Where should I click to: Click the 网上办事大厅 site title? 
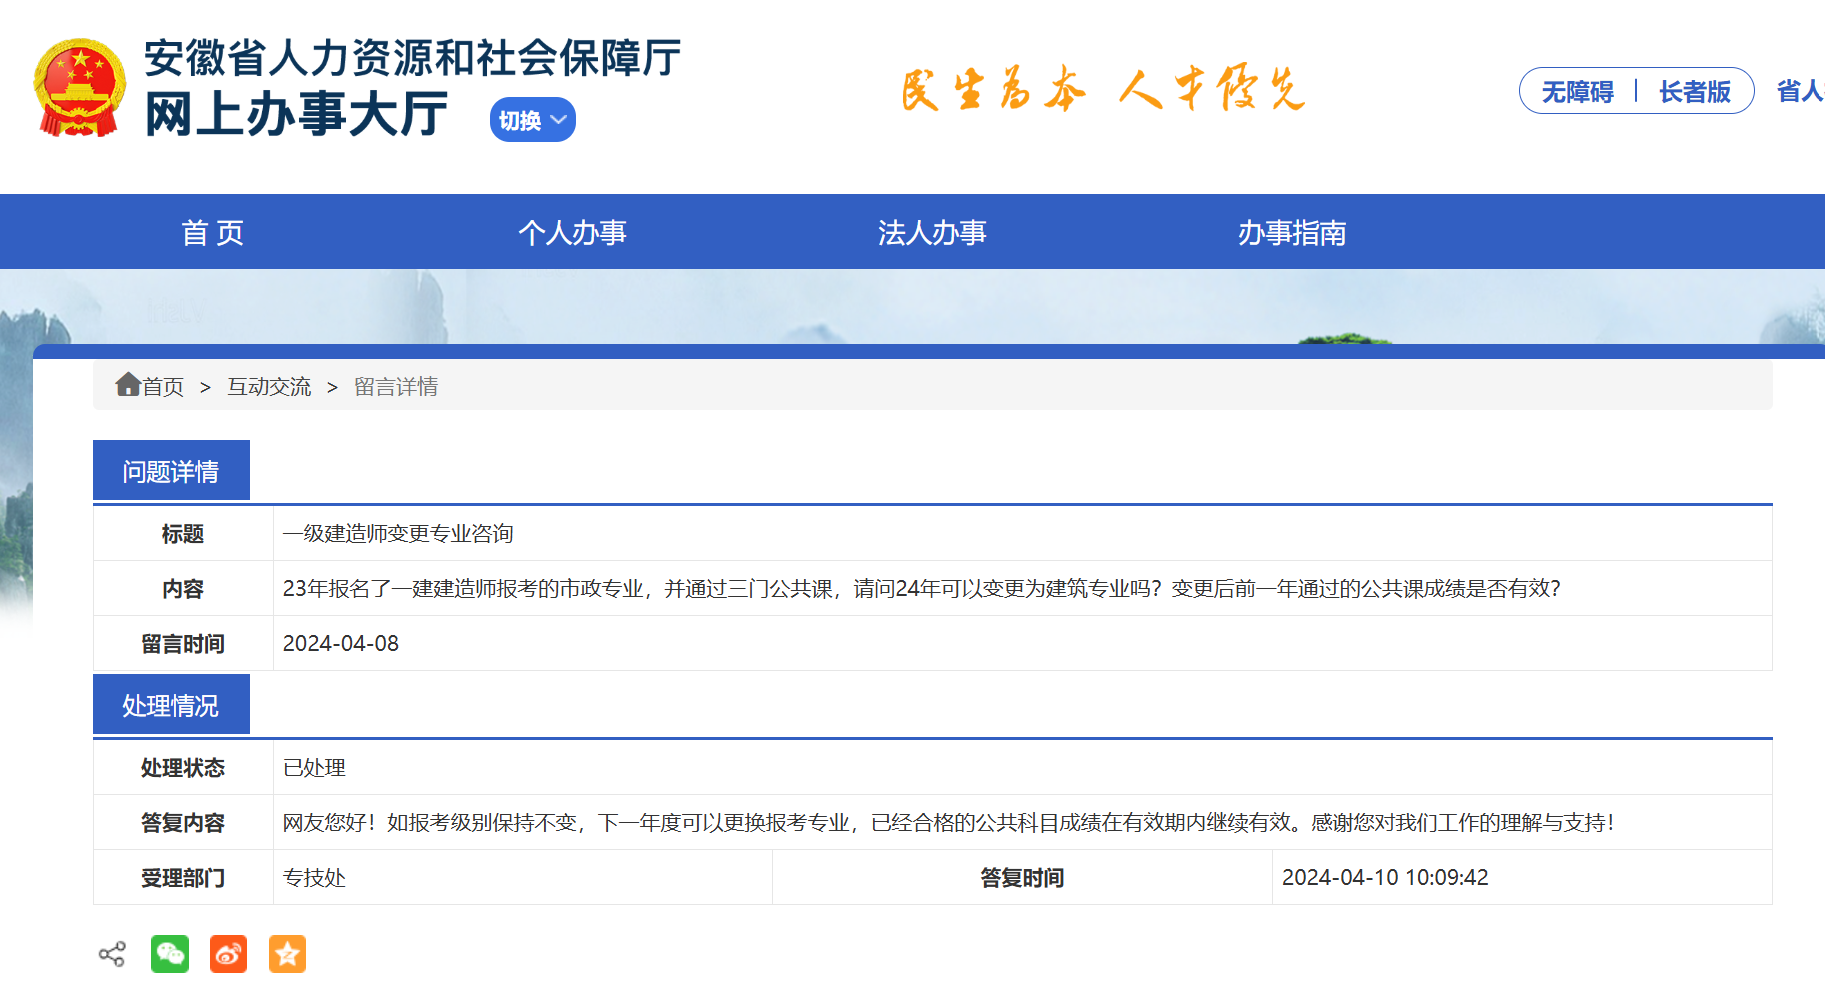[x=297, y=115]
